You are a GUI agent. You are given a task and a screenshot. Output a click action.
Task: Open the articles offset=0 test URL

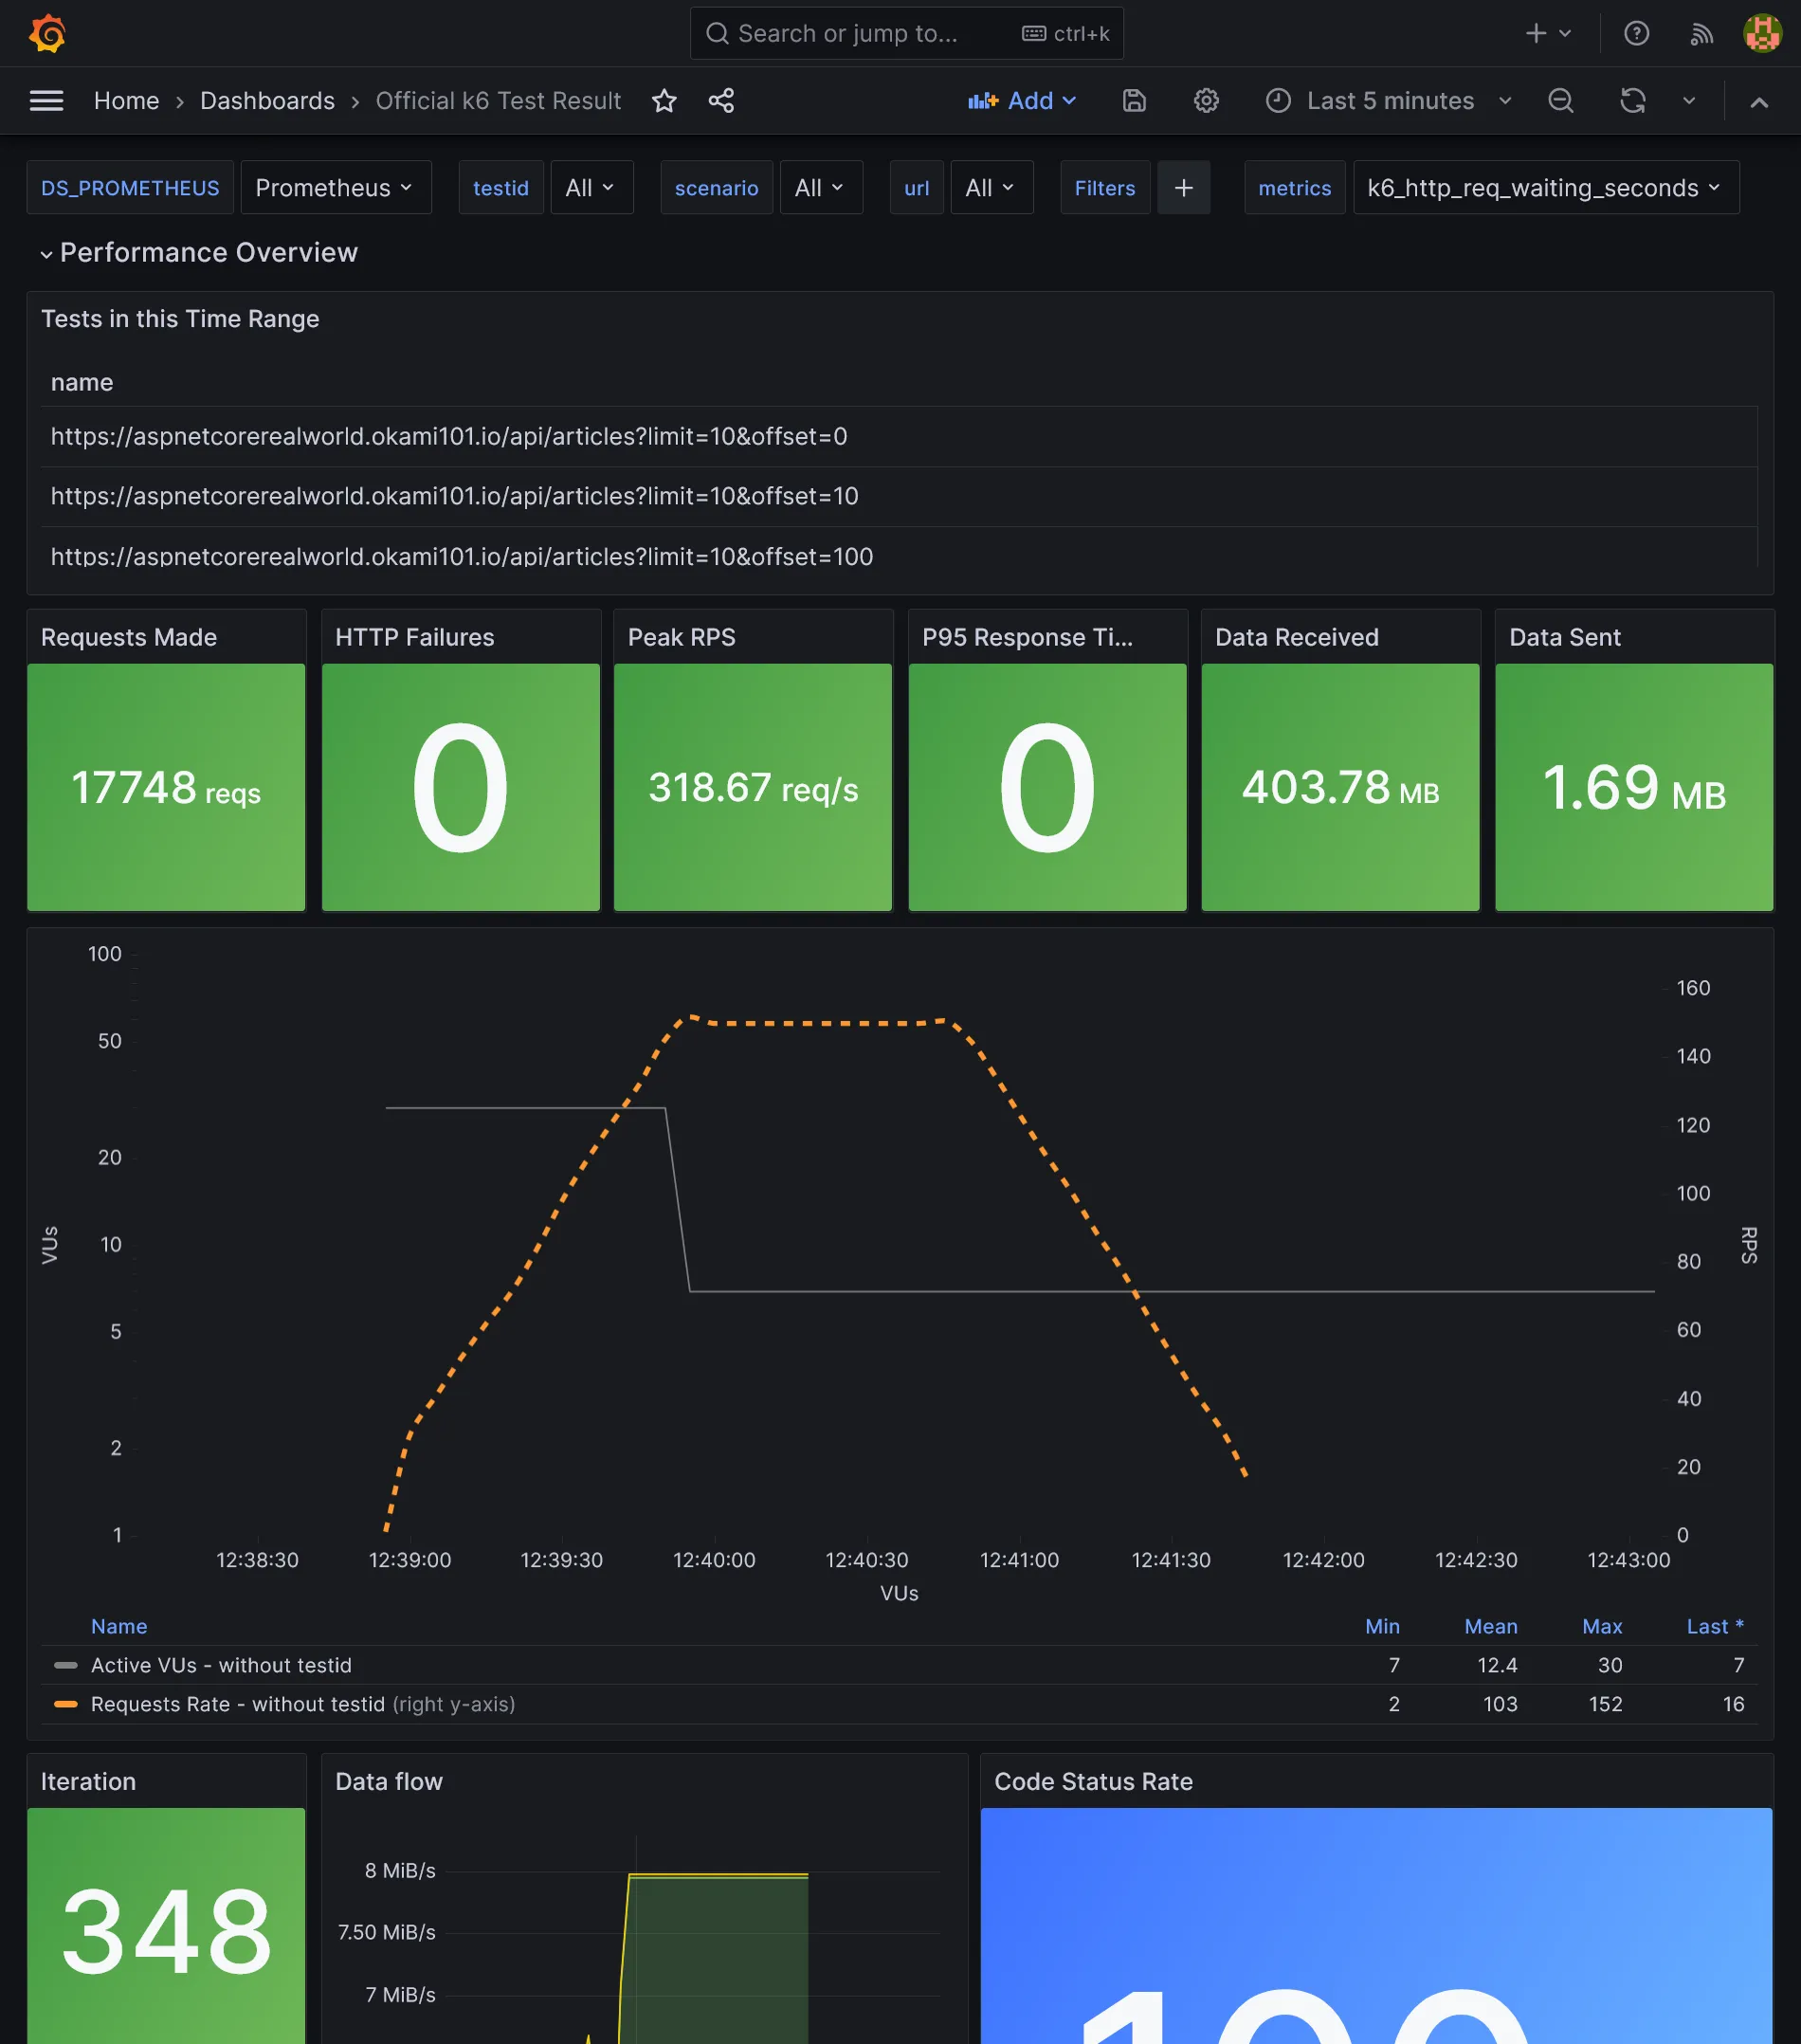[448, 437]
